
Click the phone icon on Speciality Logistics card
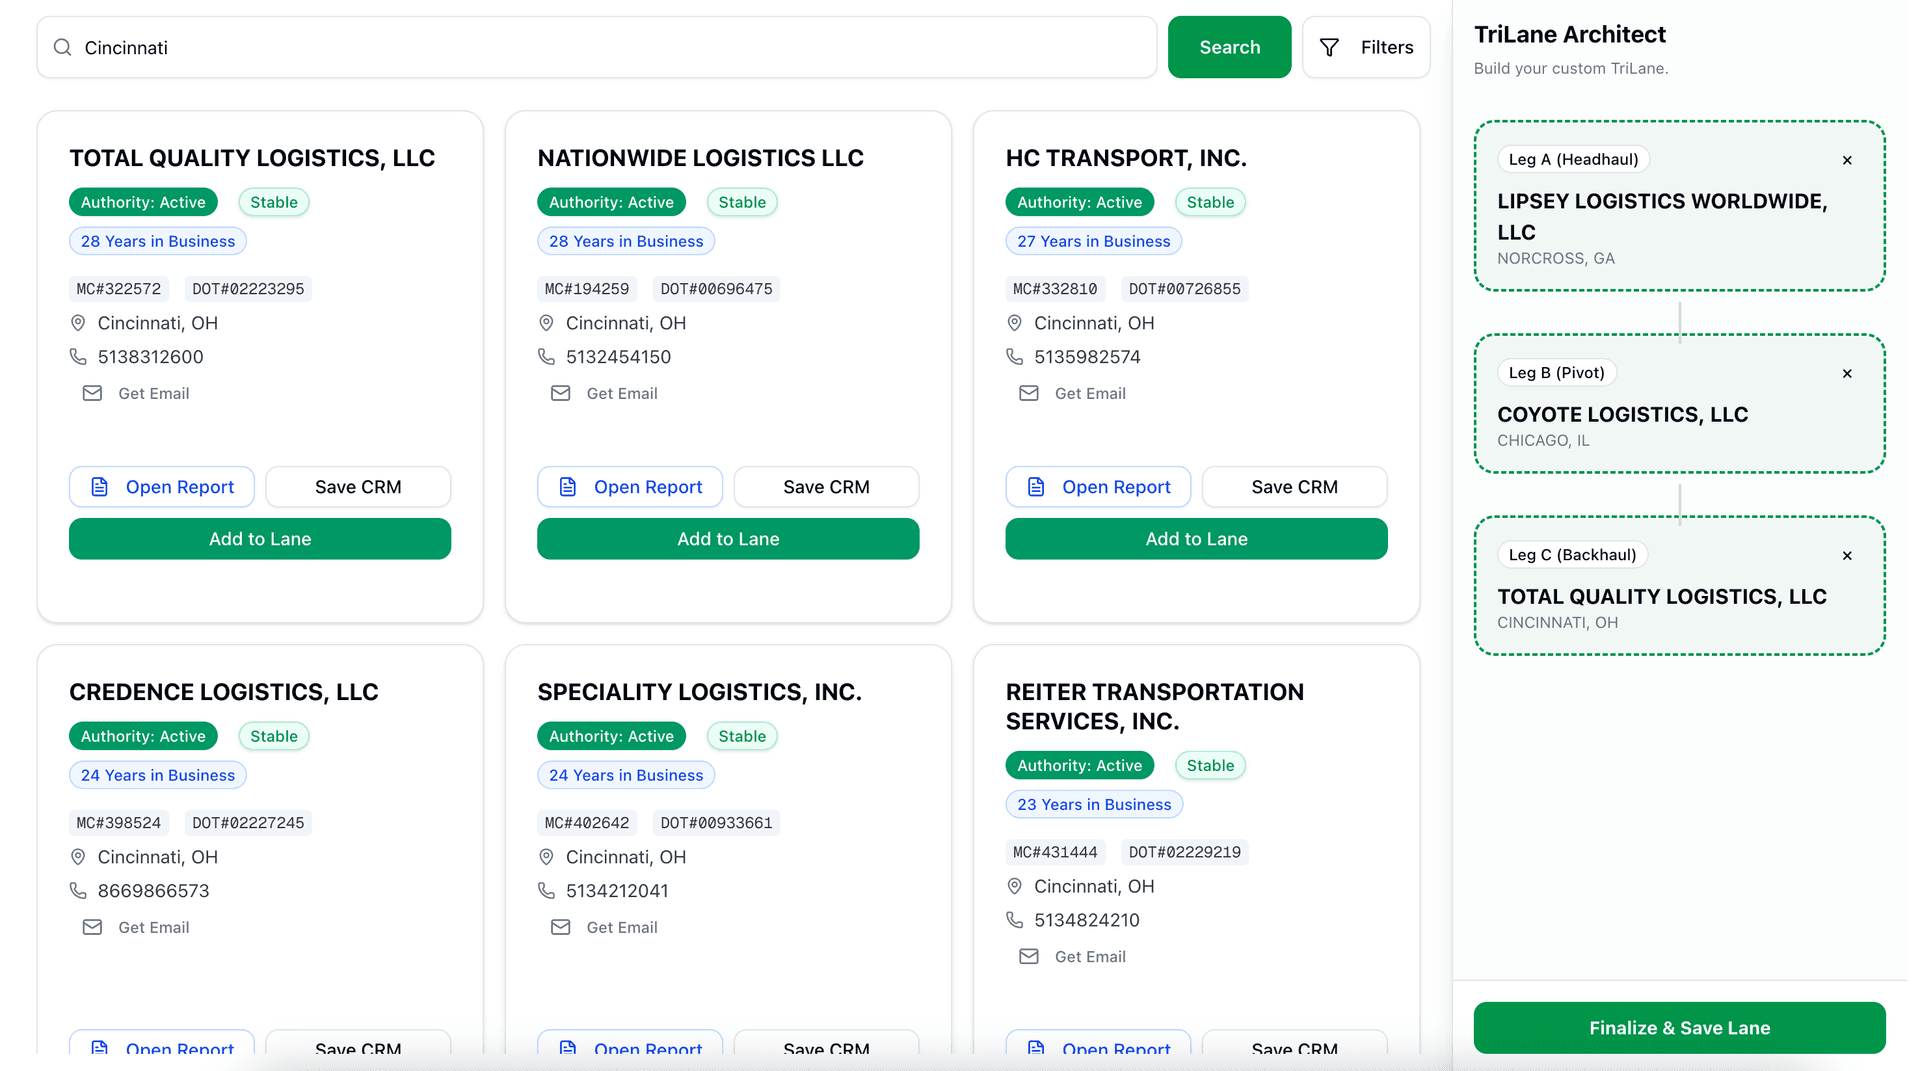click(x=546, y=890)
